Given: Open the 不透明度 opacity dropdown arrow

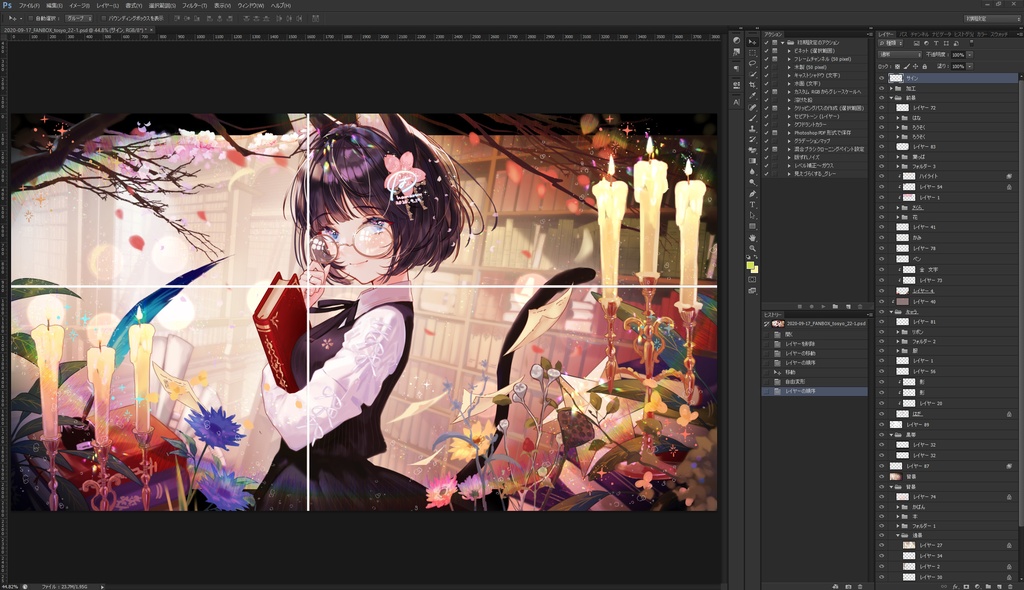Looking at the screenshot, I should (970, 55).
